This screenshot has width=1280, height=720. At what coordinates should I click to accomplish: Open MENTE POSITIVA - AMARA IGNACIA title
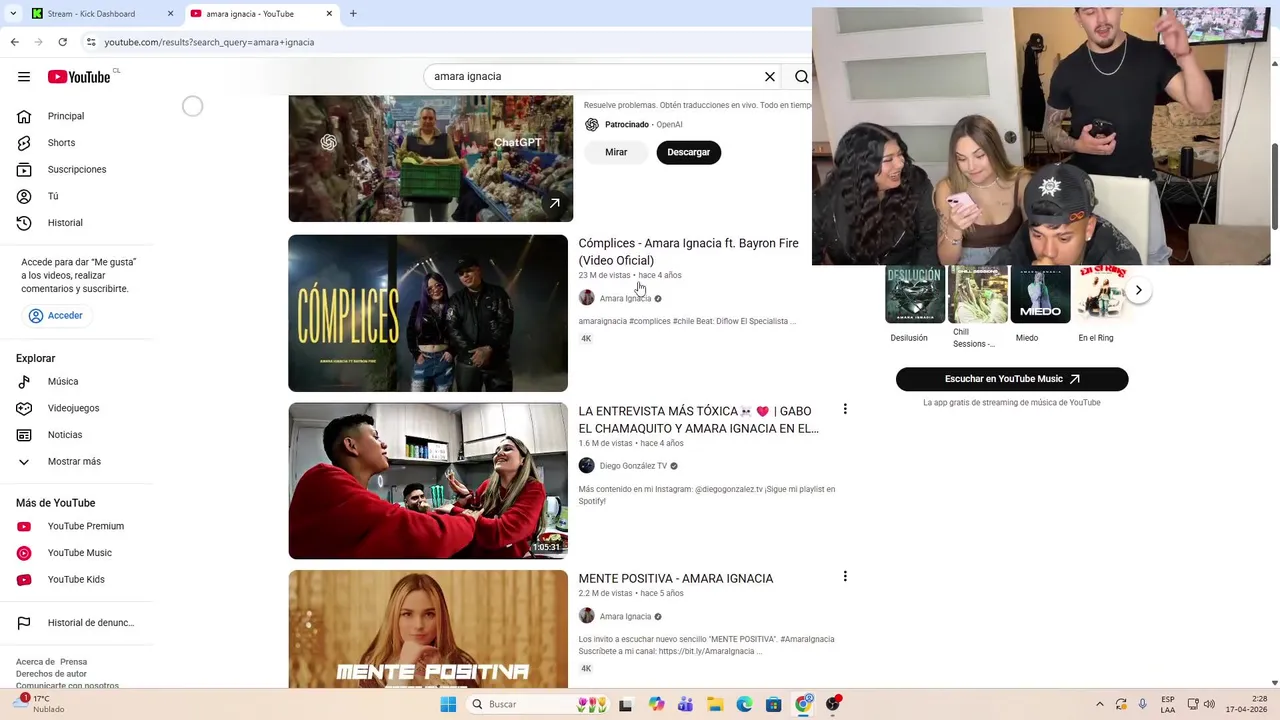(676, 579)
